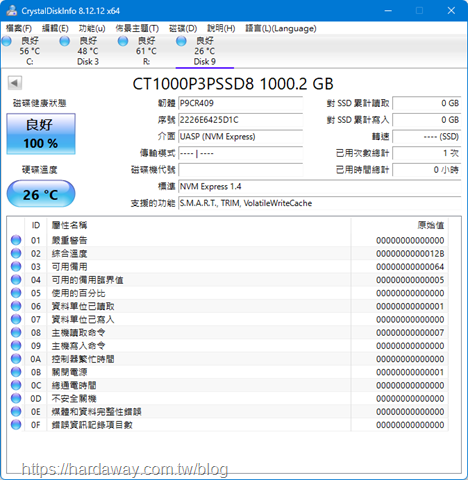The height and width of the screenshot is (480, 468).
Task: Click the interface field UASP (NVM Express)
Action: pyautogui.click(x=241, y=136)
